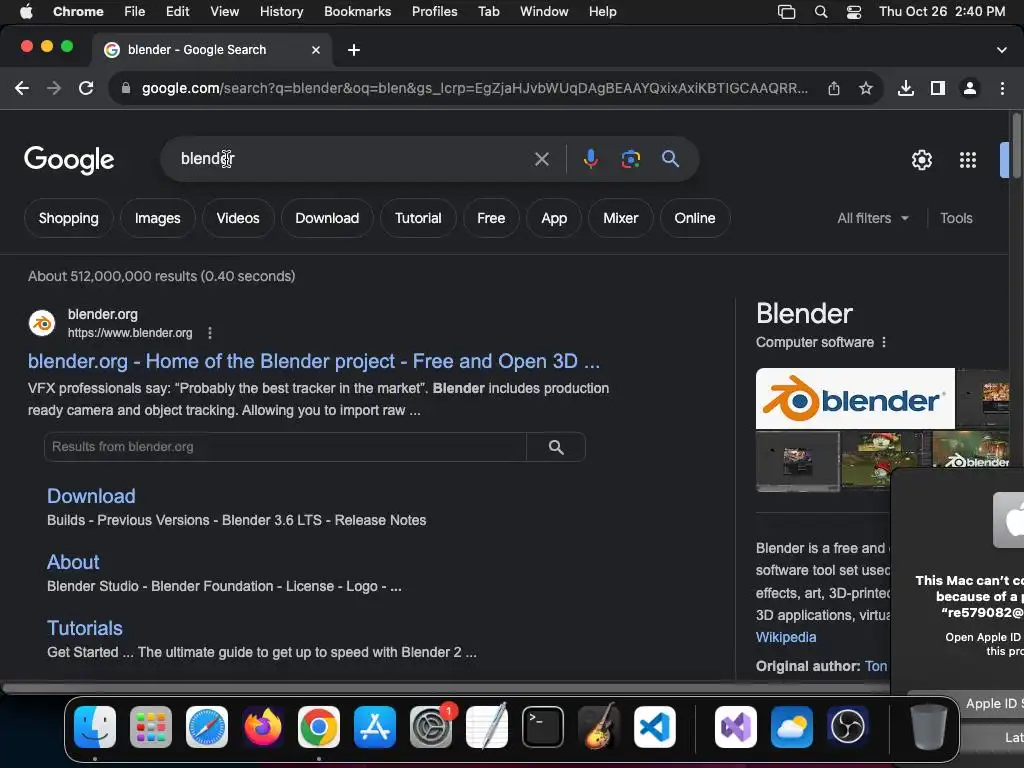The width and height of the screenshot is (1024, 768).
Task: Open the Edit menu
Action: tap(178, 12)
